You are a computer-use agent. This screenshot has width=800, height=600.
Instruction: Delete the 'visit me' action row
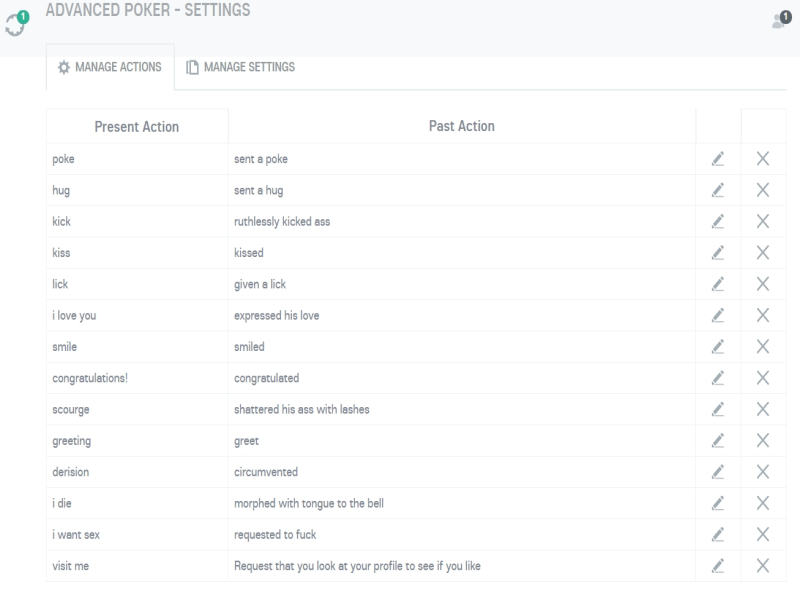click(763, 566)
